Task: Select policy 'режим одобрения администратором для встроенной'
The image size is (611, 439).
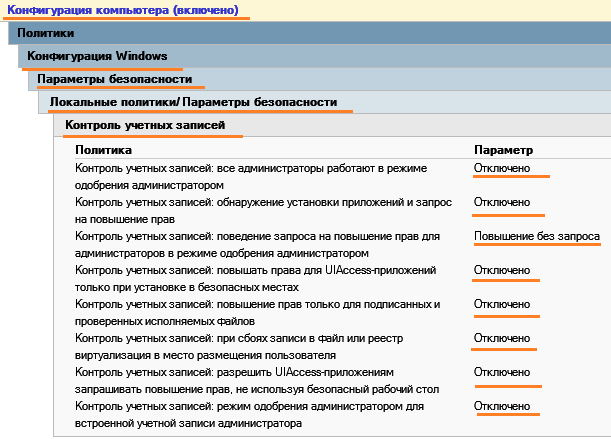Action: coord(249,414)
